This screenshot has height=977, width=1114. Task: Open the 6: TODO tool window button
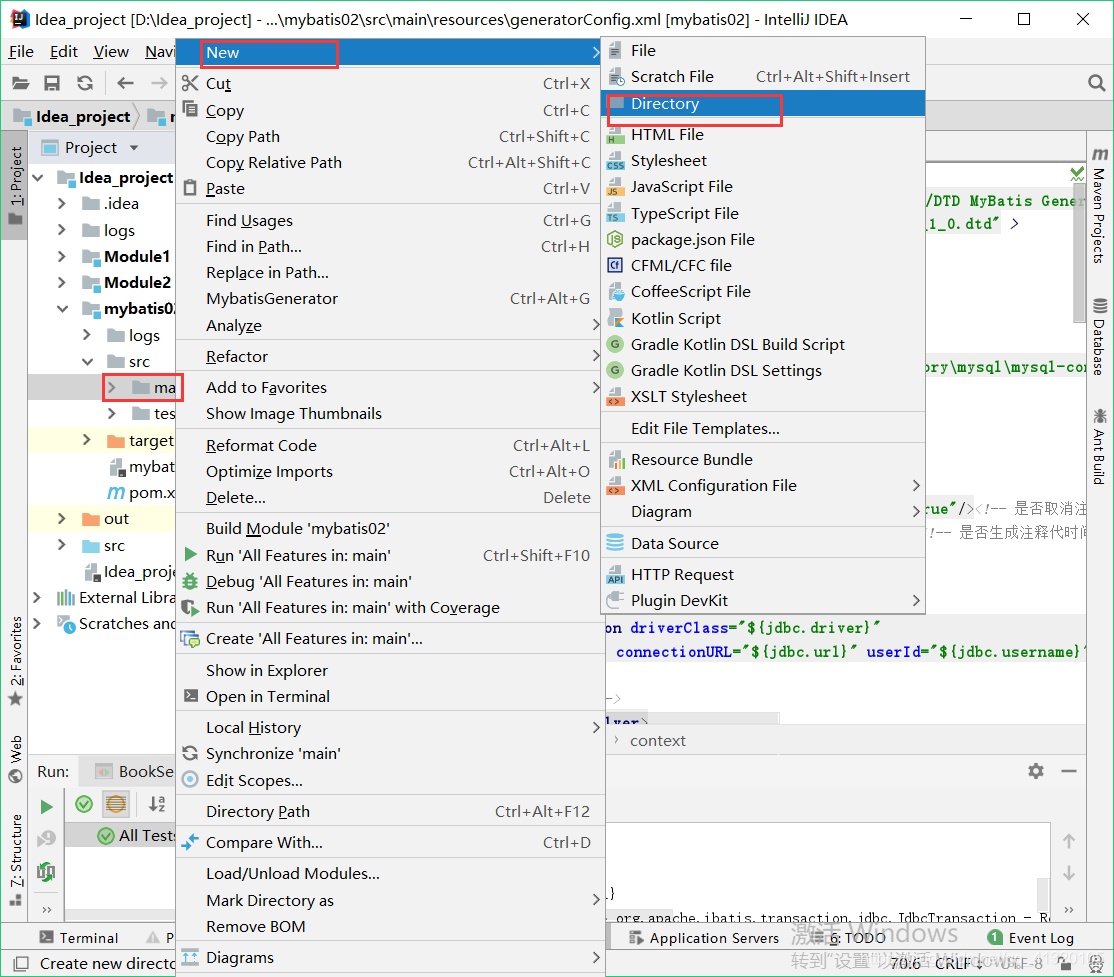click(850, 938)
